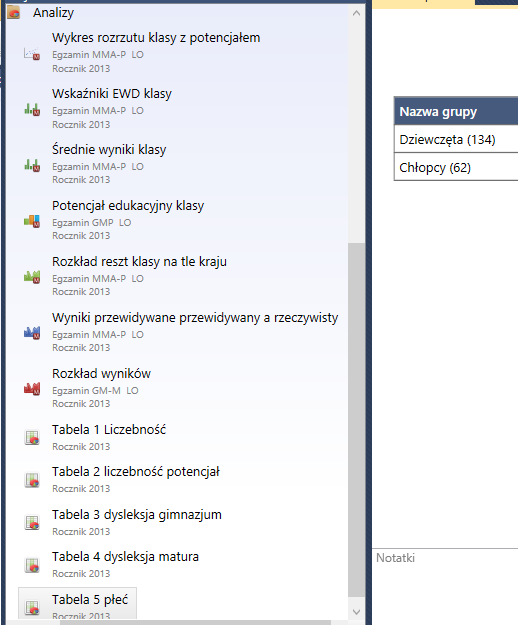
Task: Click 'Egzamin GMP LO' under Potencjał edukacyjny
Action: (x=92, y=222)
